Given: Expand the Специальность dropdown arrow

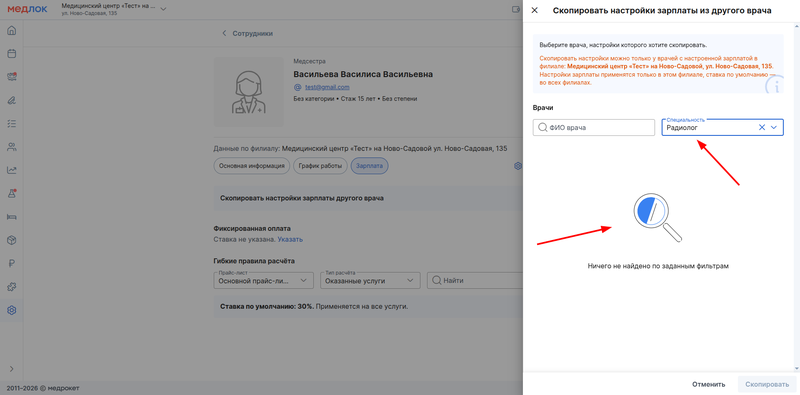Looking at the screenshot, I should pyautogui.click(x=774, y=128).
